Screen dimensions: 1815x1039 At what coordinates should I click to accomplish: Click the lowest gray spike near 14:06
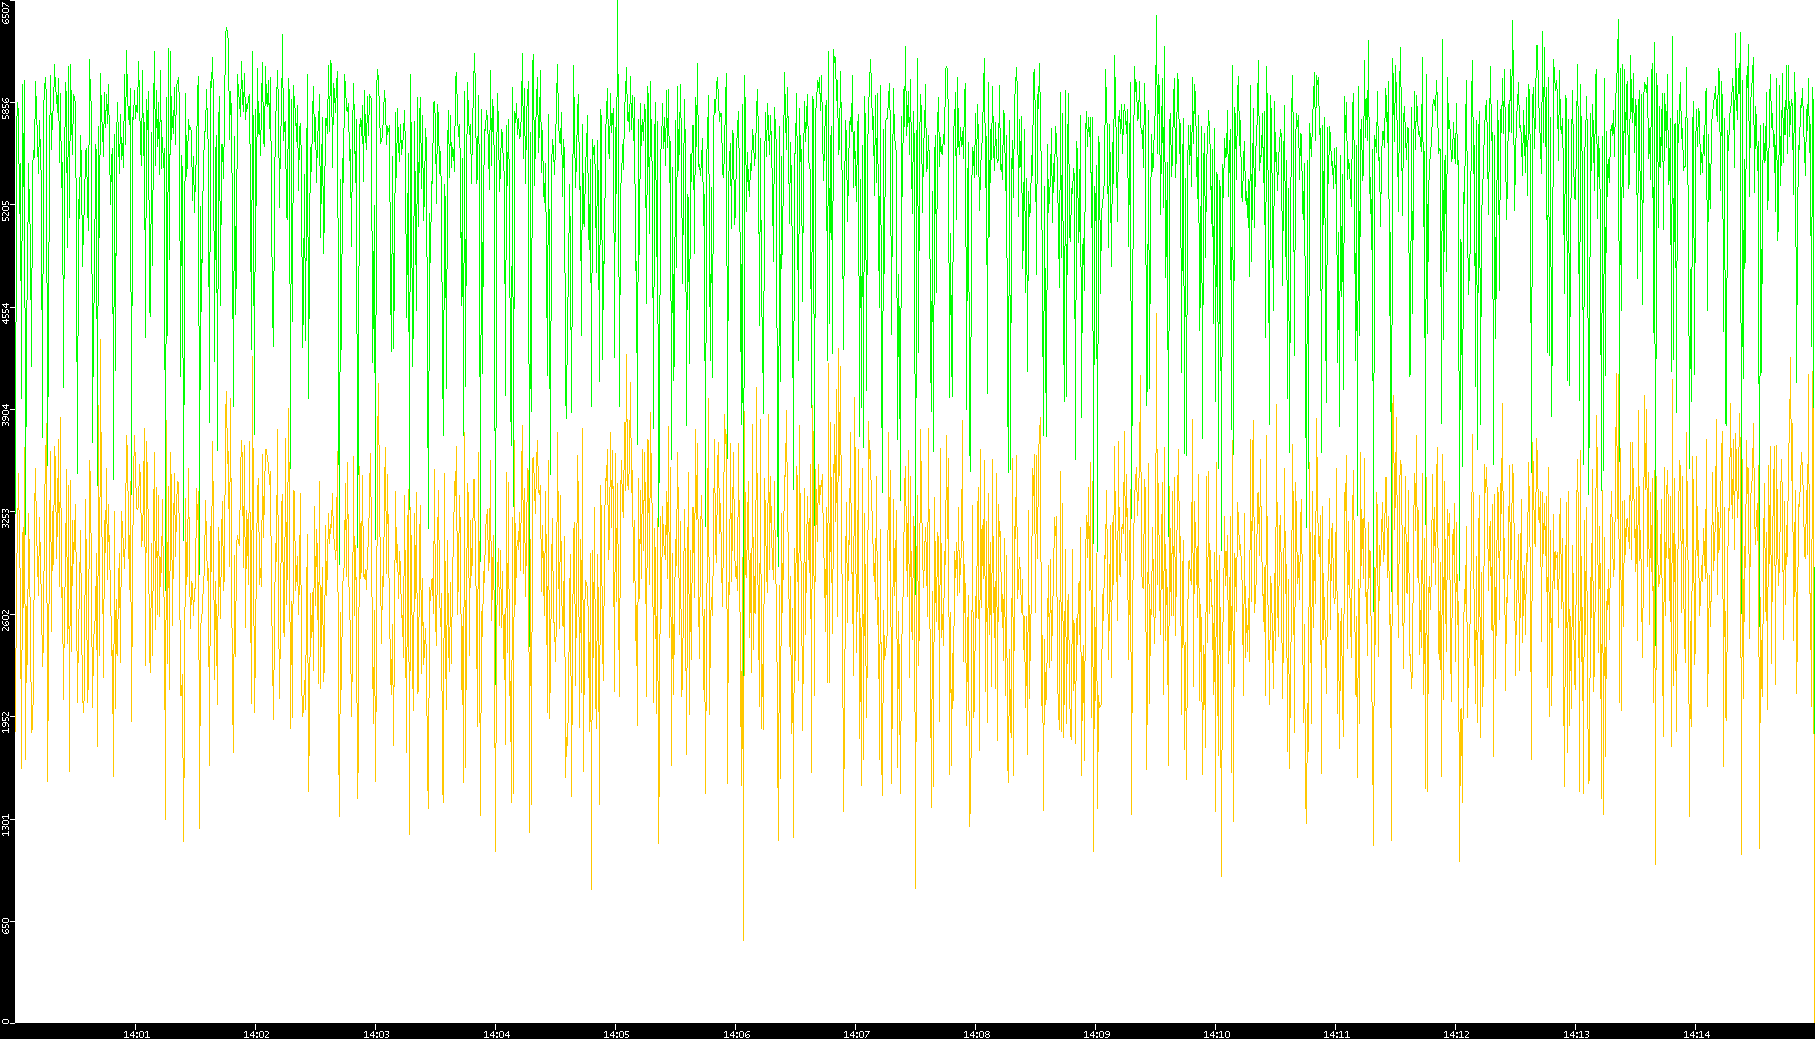pos(743,936)
